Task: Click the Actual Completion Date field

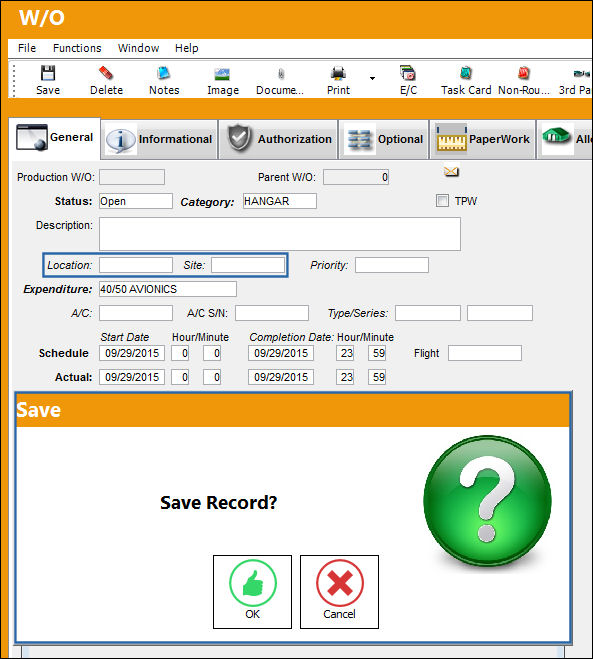Action: click(x=281, y=377)
